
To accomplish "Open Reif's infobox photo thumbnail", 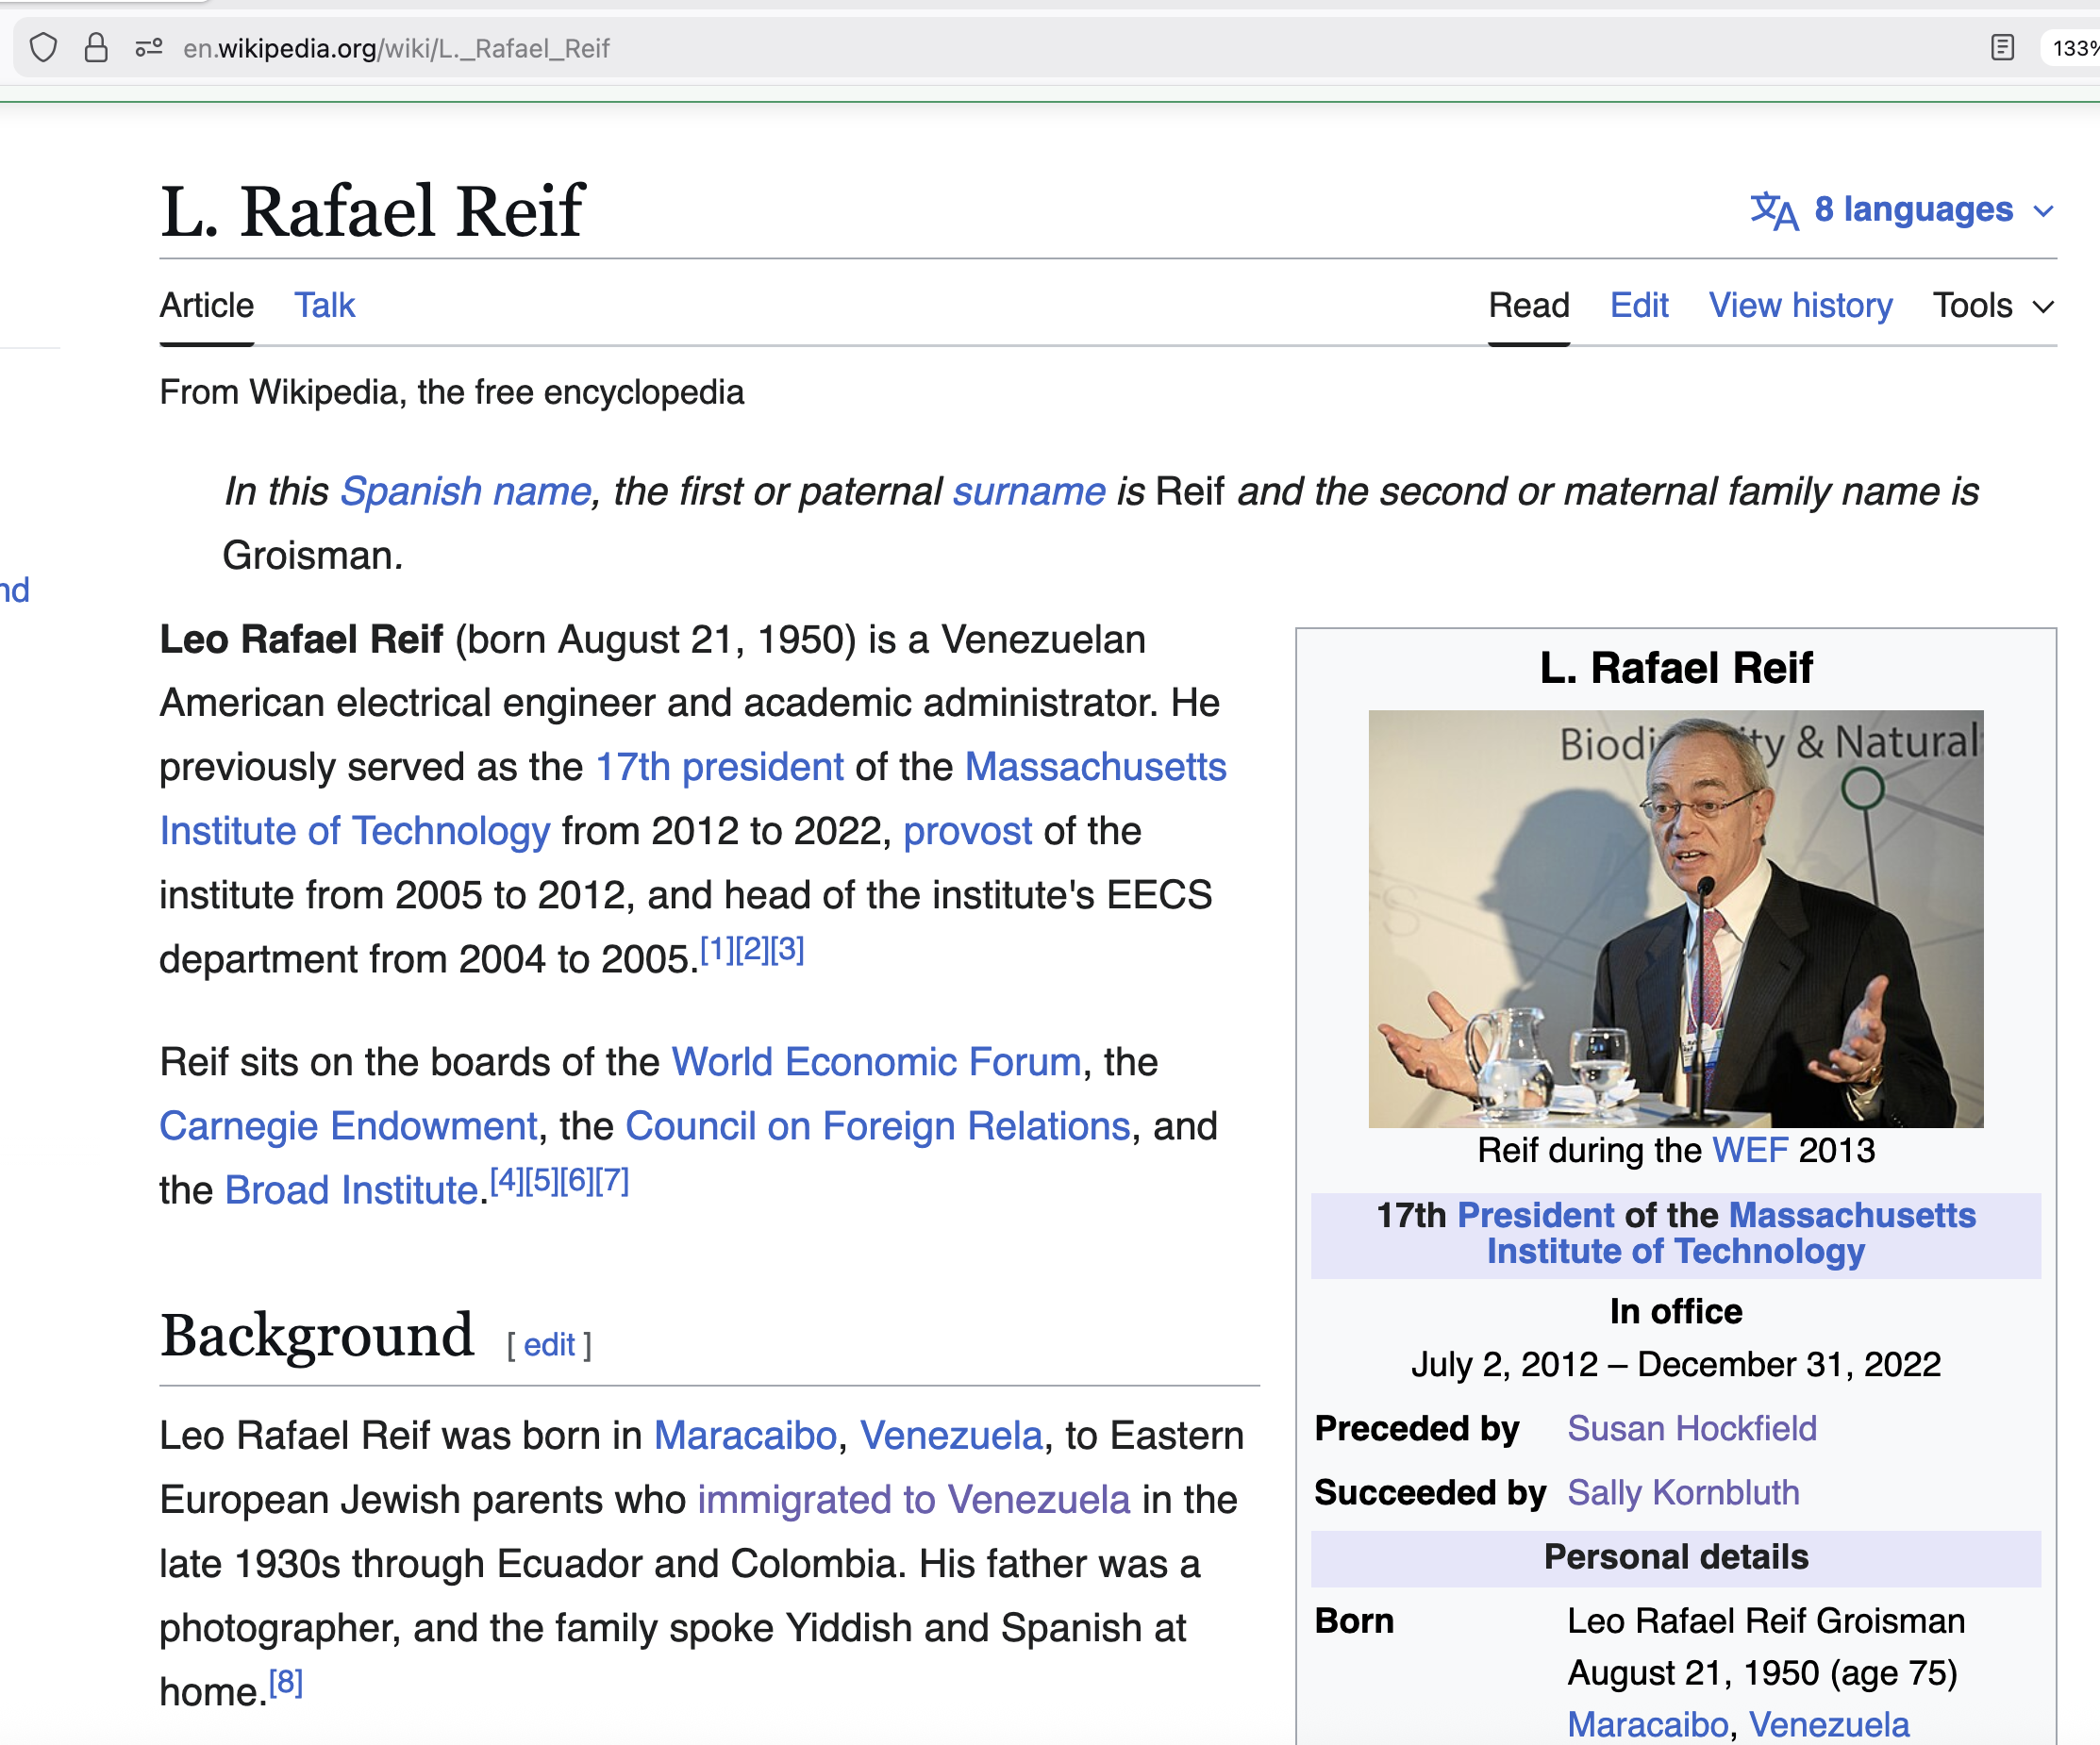I will click(x=1675, y=919).
